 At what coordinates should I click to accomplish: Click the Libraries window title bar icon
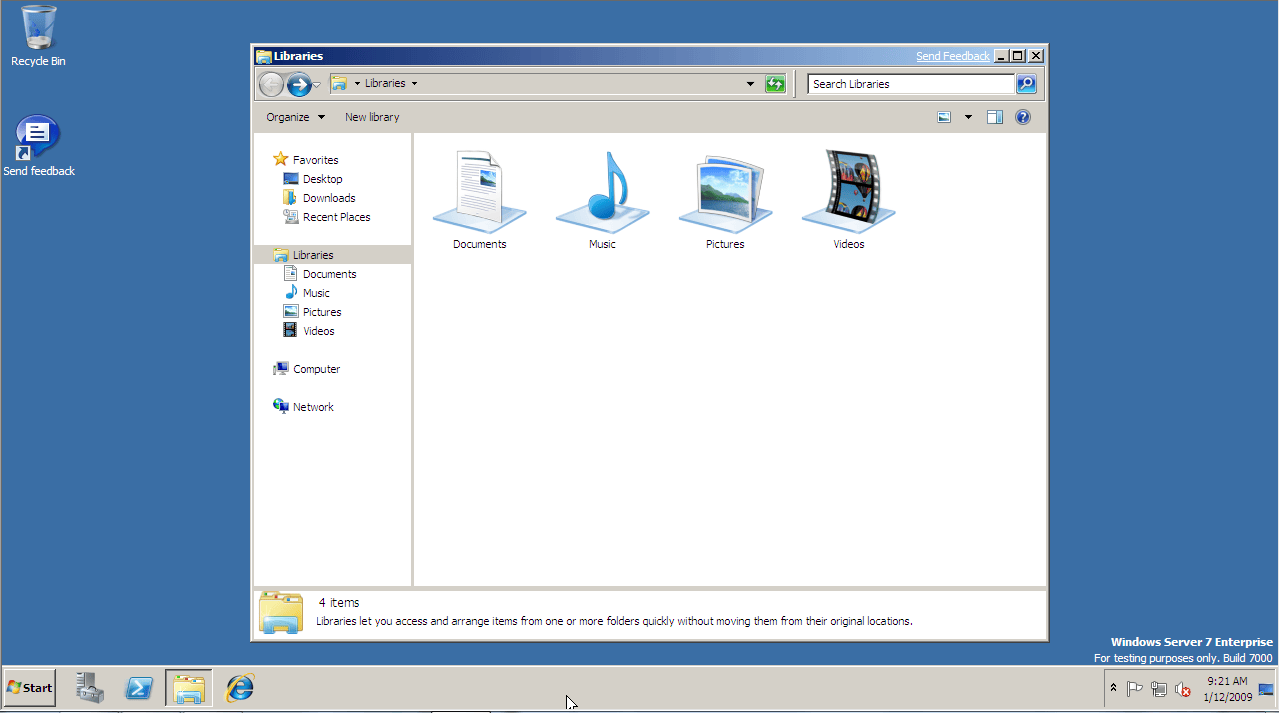[263, 56]
